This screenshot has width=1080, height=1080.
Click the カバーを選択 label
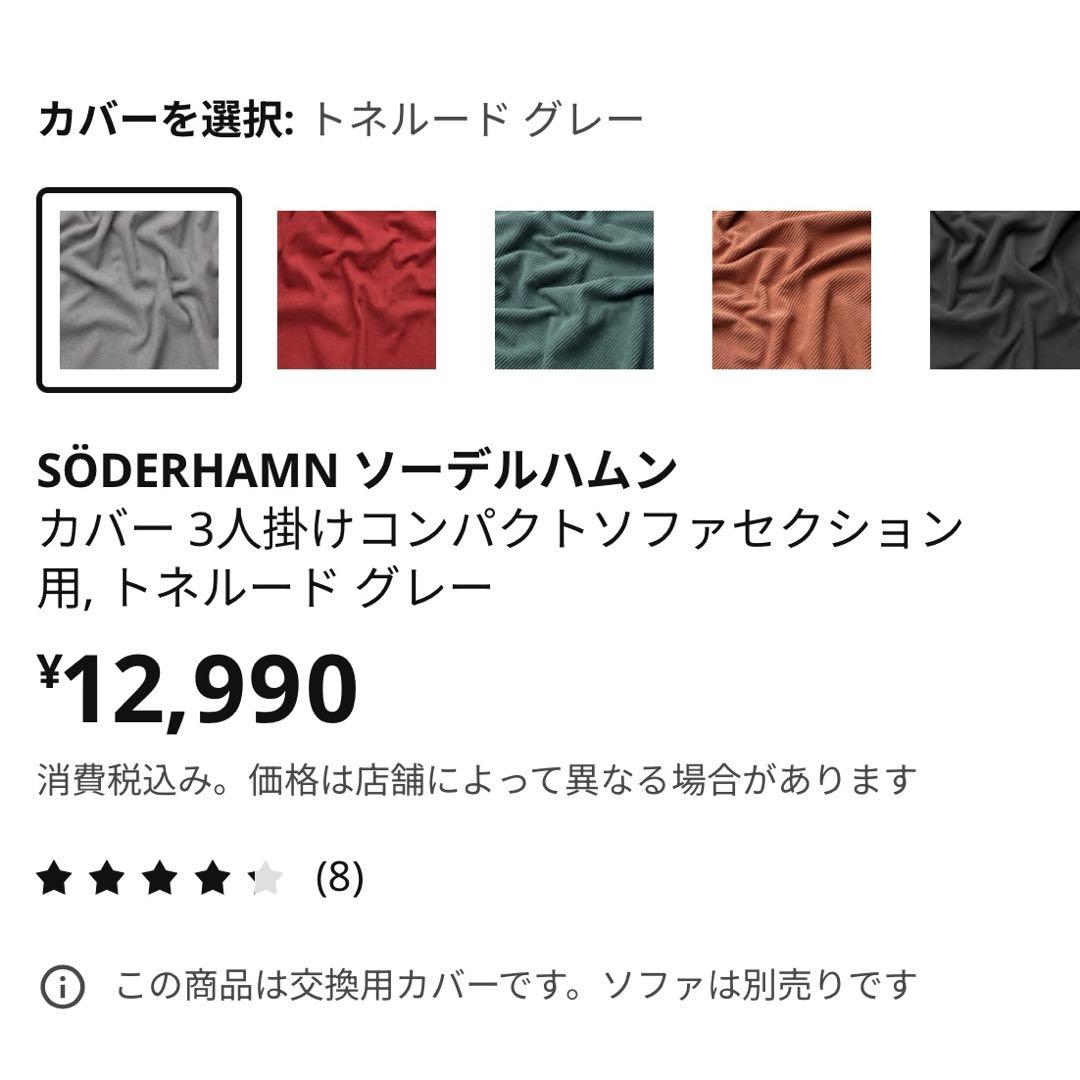[165, 121]
